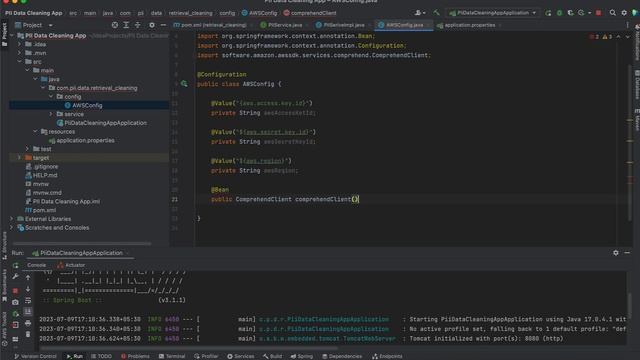Screen dimensions: 640x360
Task: Click the Spring bean gutter icon beside AWSConfig class
Action: pos(184,84)
